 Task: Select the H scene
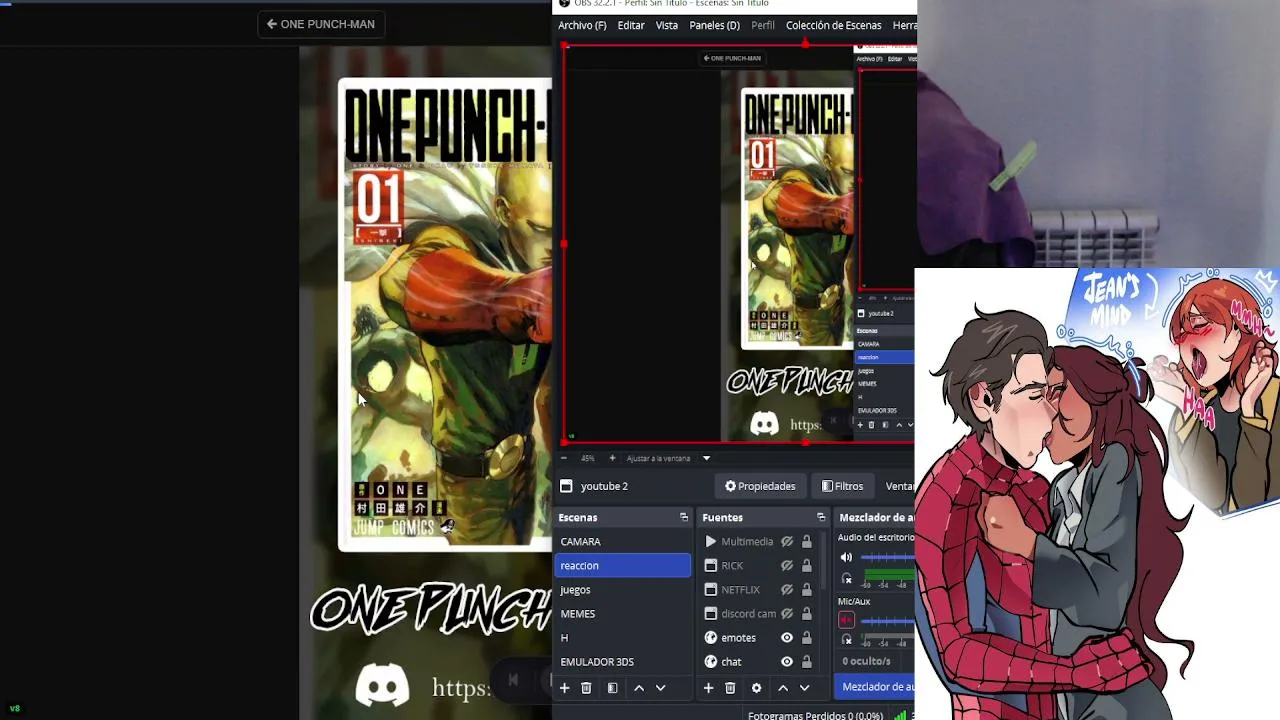click(x=623, y=637)
